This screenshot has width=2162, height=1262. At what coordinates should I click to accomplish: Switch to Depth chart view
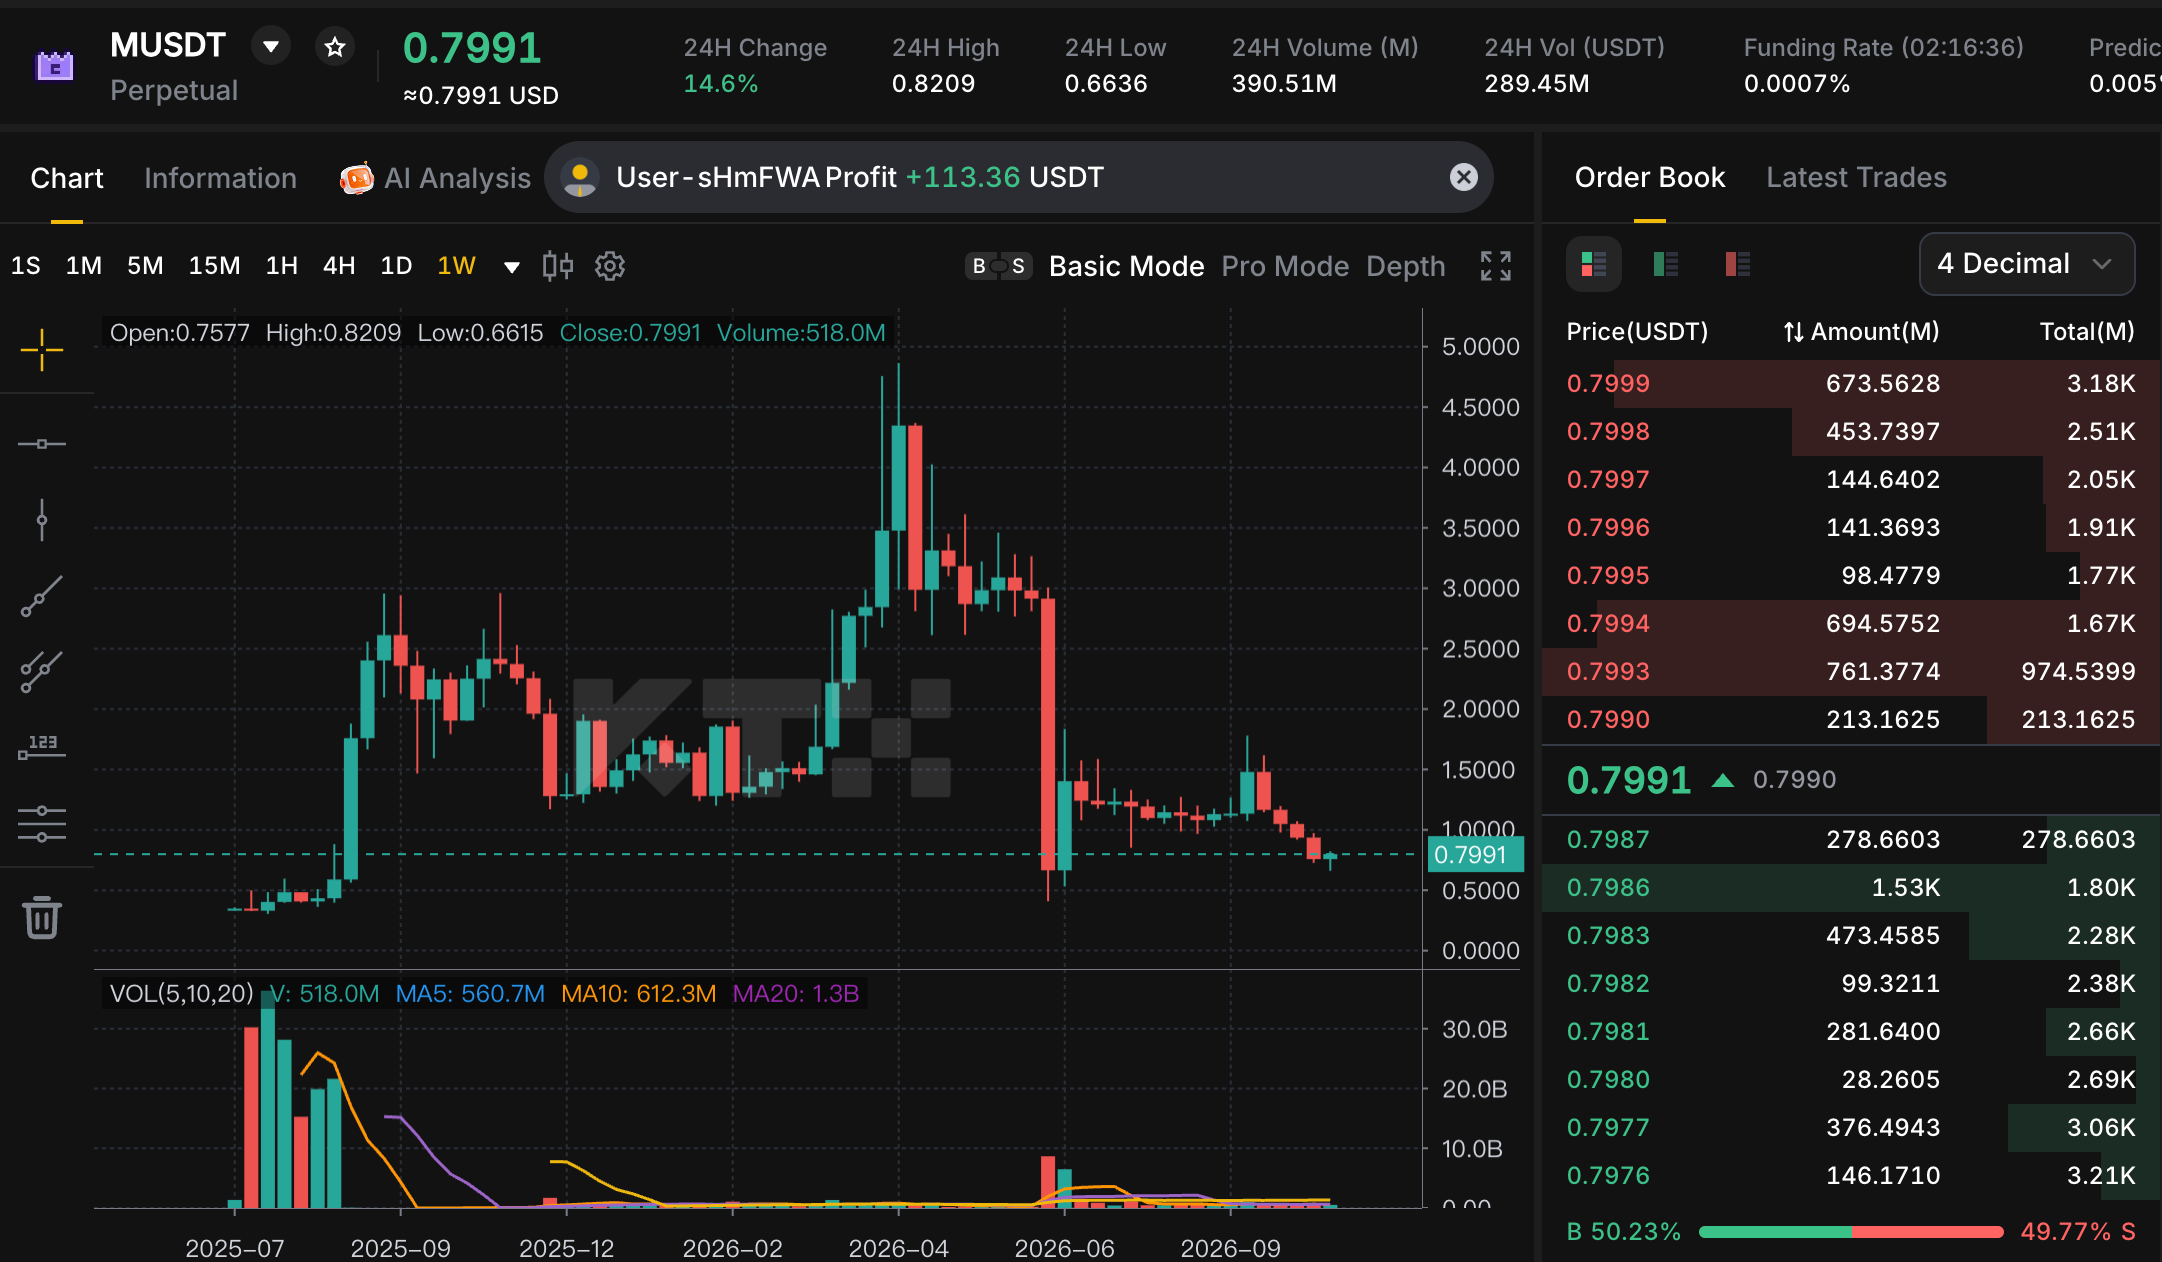tap(1405, 266)
